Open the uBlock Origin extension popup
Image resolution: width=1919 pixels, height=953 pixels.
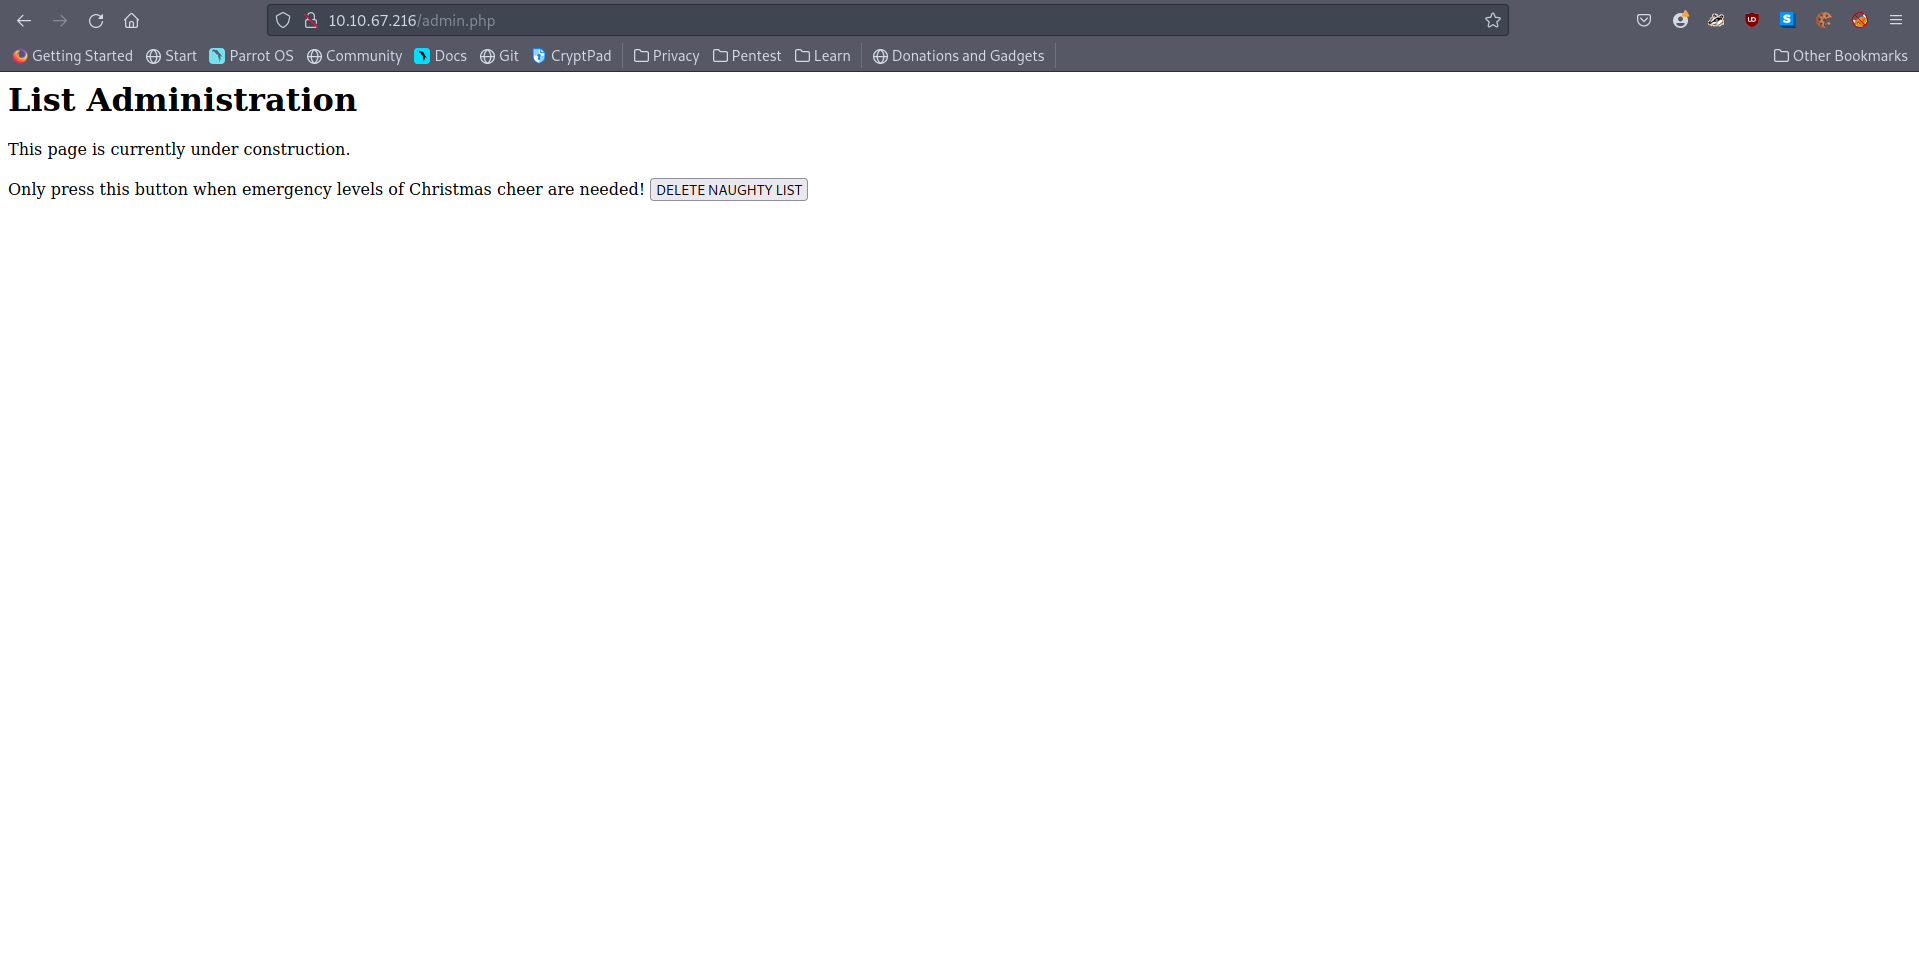point(1752,20)
